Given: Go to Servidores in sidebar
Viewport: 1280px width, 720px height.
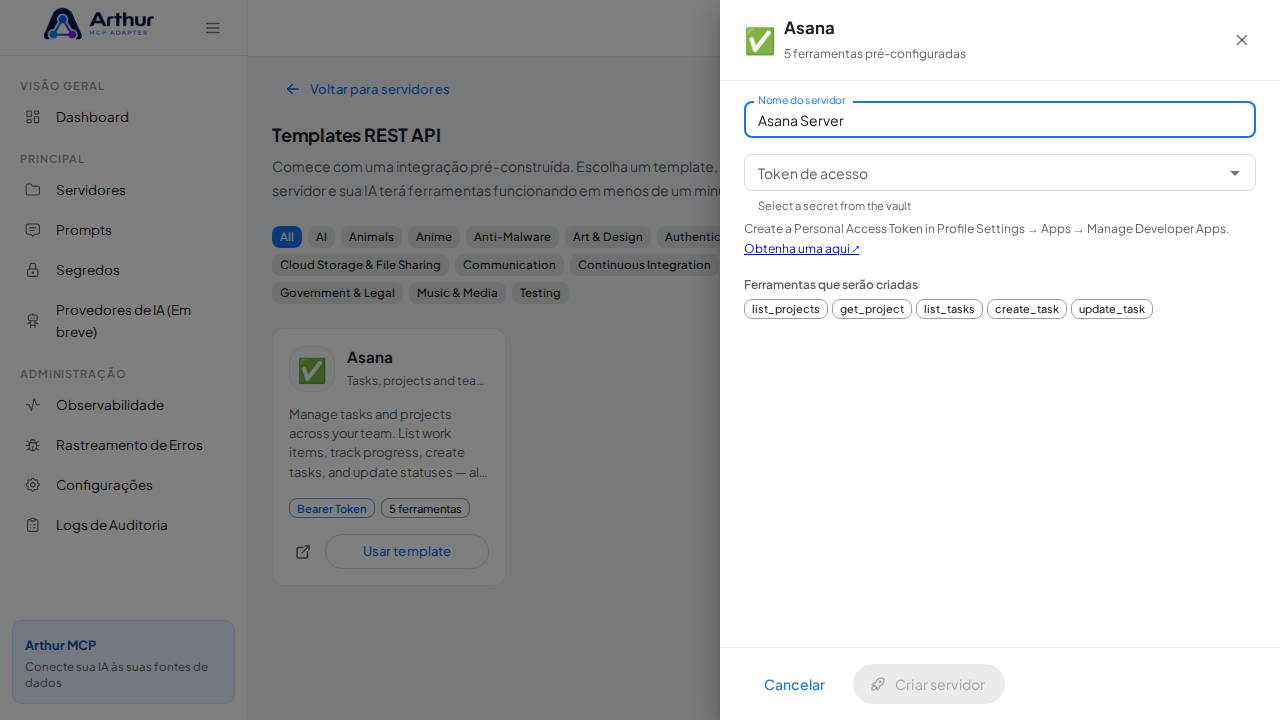Looking at the screenshot, I should click(x=123, y=190).
